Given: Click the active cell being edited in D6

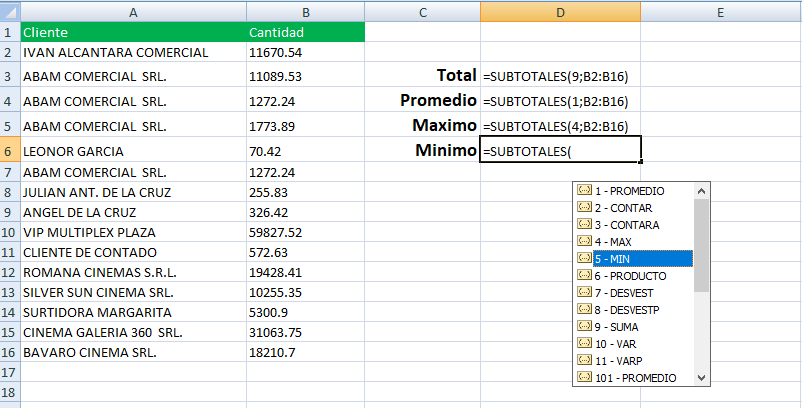Looking at the screenshot, I should tap(560, 149).
